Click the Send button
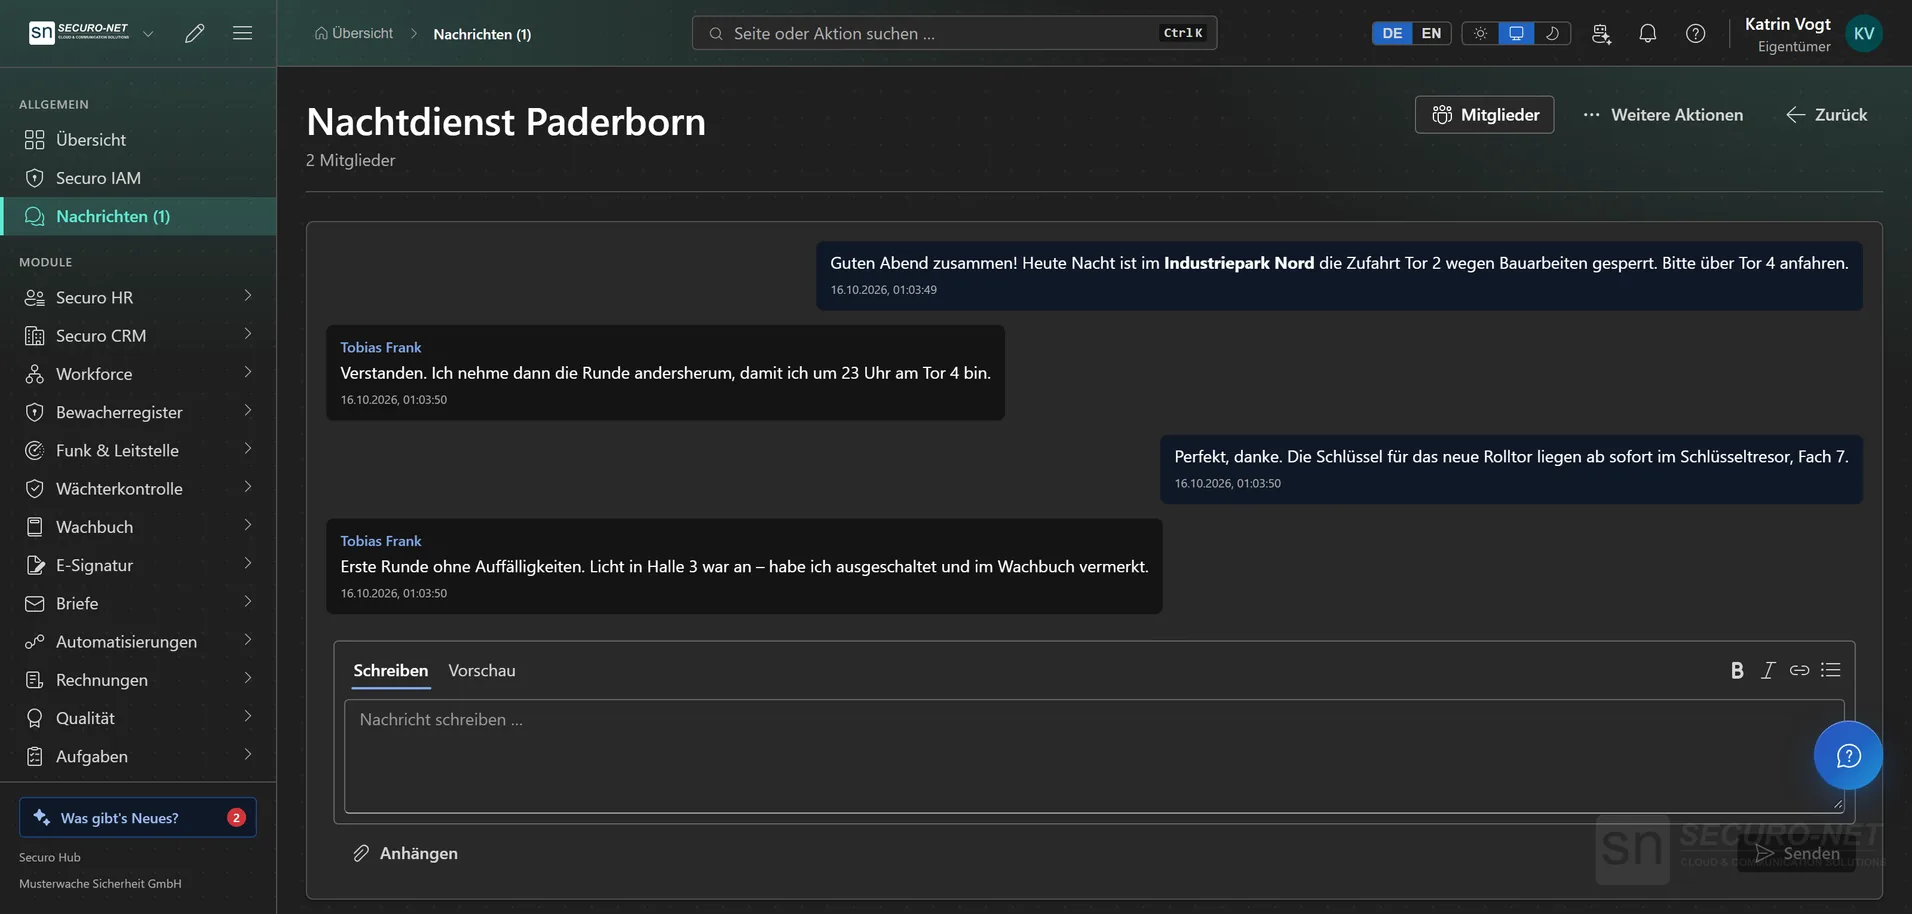Image resolution: width=1912 pixels, height=914 pixels. tap(1797, 853)
